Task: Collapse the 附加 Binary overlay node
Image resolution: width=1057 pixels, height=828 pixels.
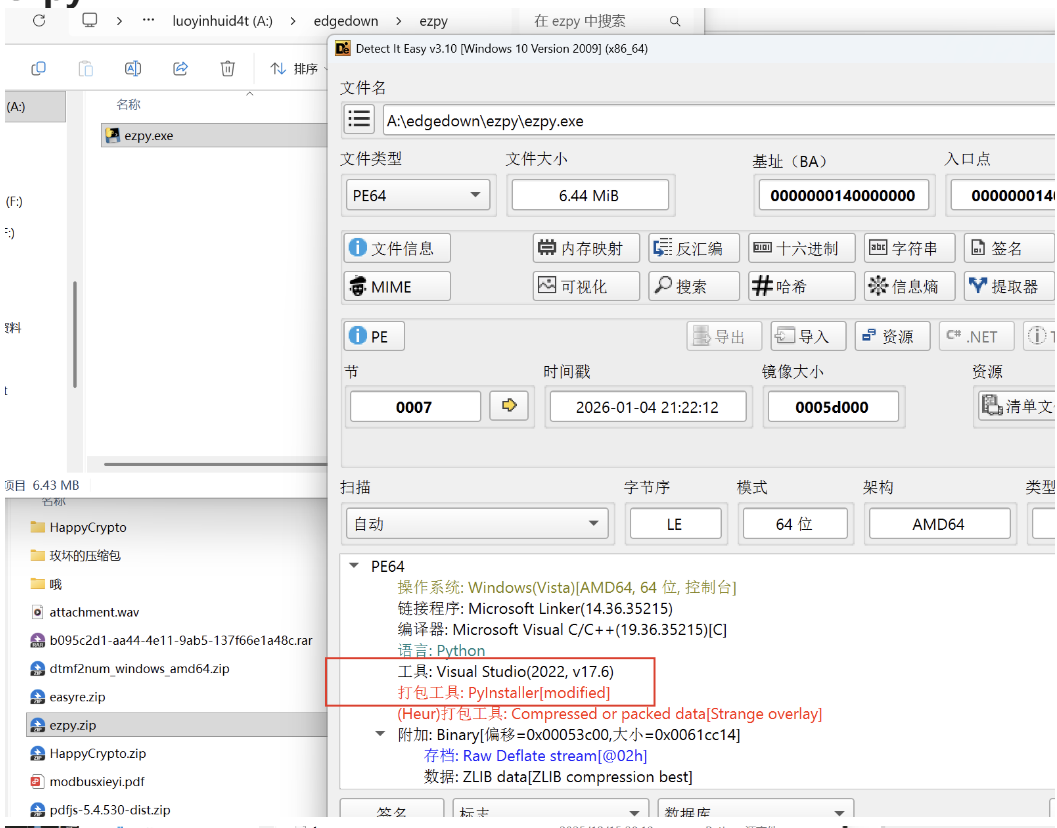Action: [380, 735]
